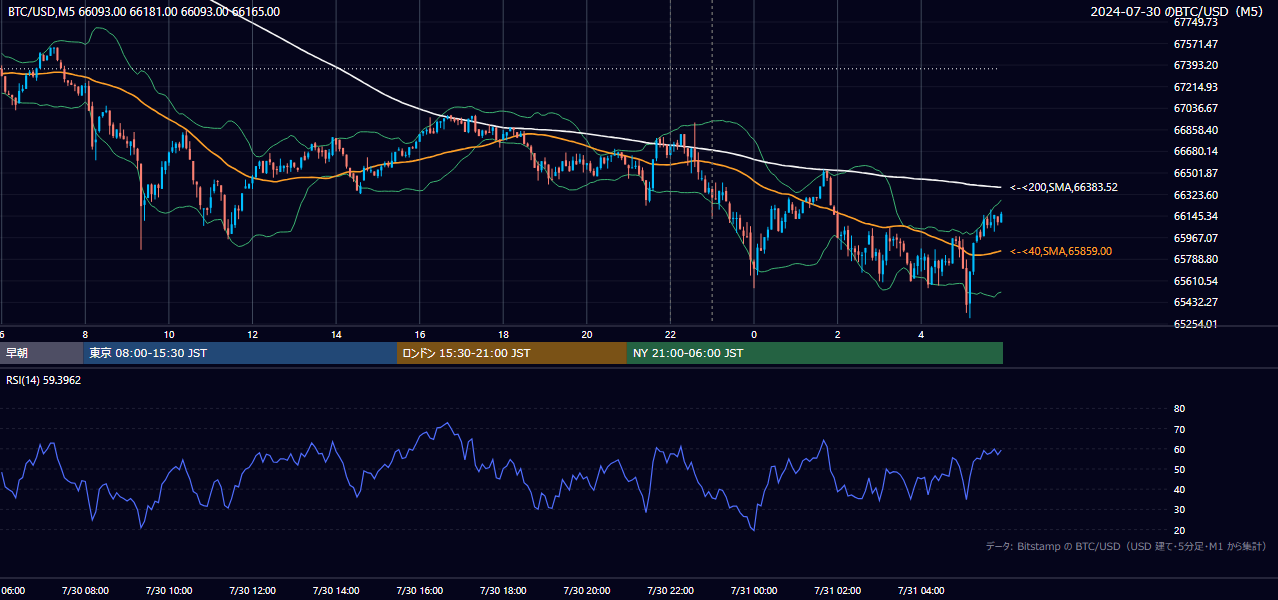Click RSI axis value 70
Screen dimensions: 1278x600
pos(1180,429)
